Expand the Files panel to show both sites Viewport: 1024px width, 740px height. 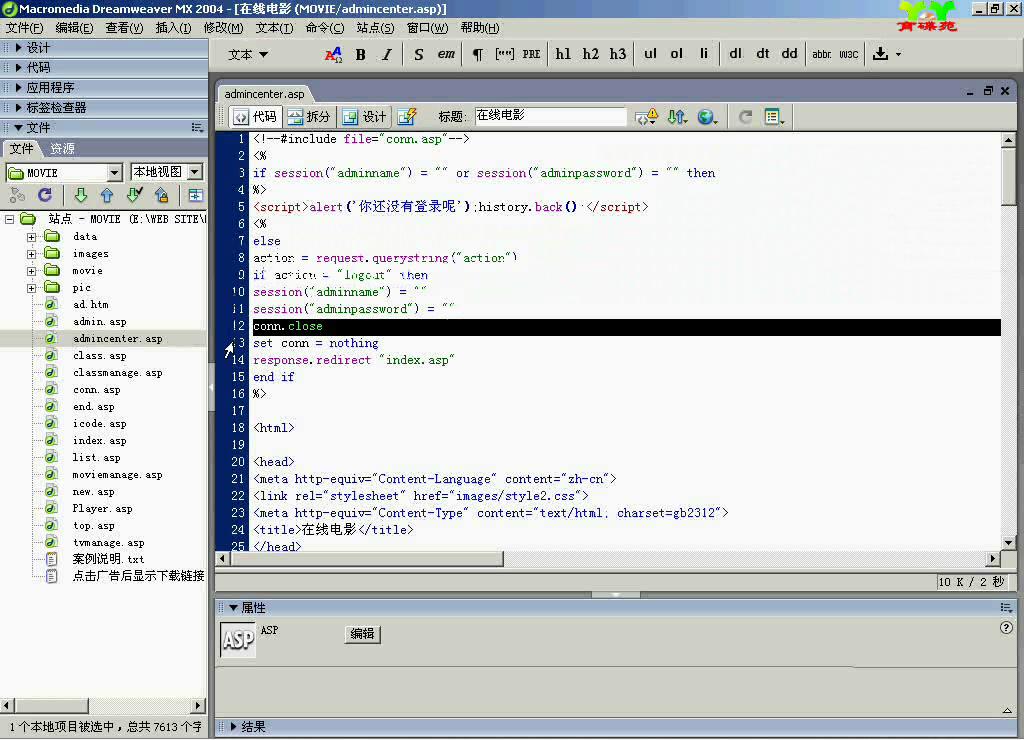(x=195, y=195)
